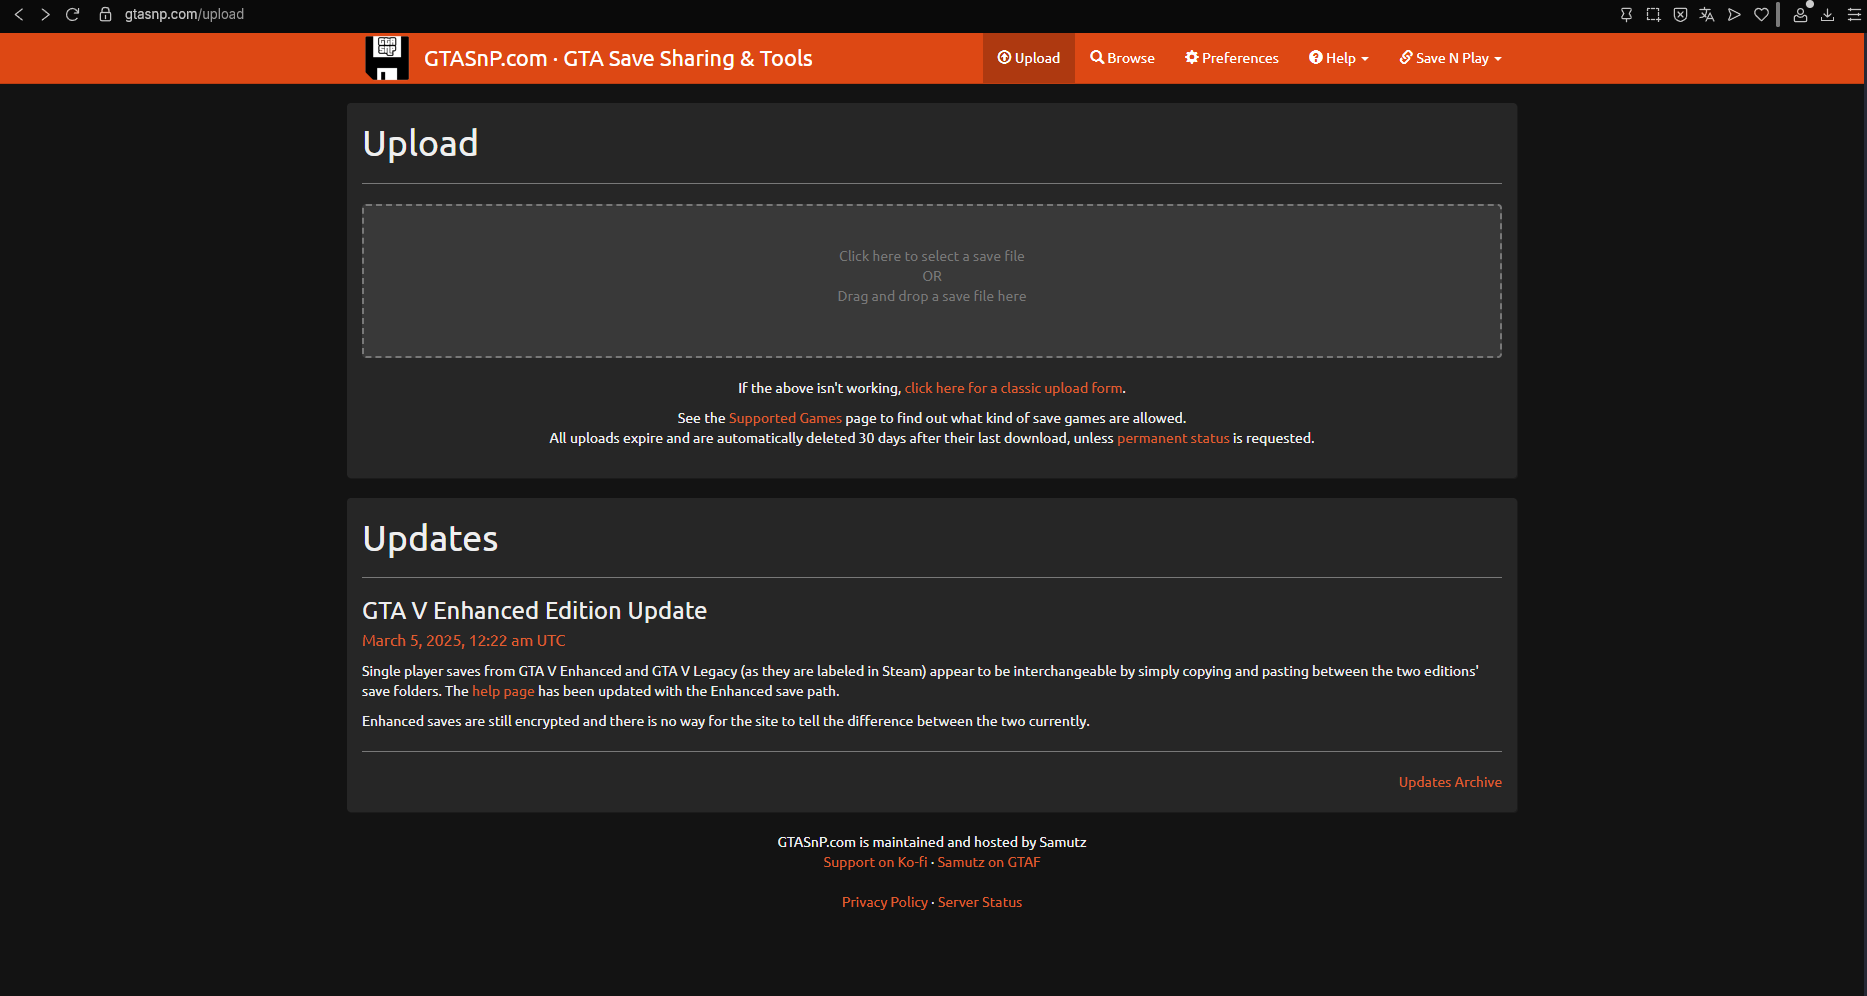Click the snapshot capture icon in toolbar
1867x996 pixels.
1653,15
